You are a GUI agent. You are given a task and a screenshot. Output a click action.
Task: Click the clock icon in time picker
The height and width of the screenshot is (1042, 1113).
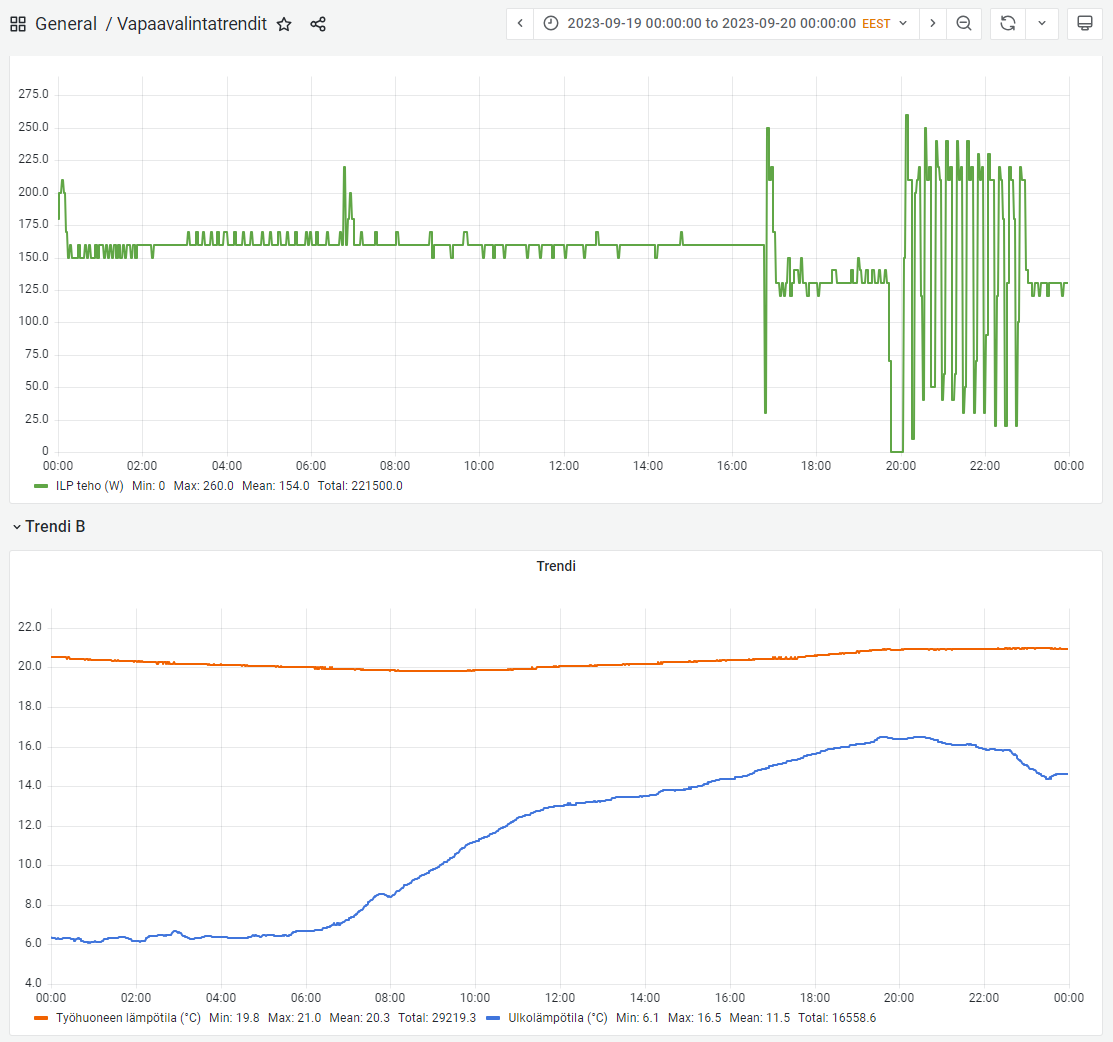tap(551, 23)
